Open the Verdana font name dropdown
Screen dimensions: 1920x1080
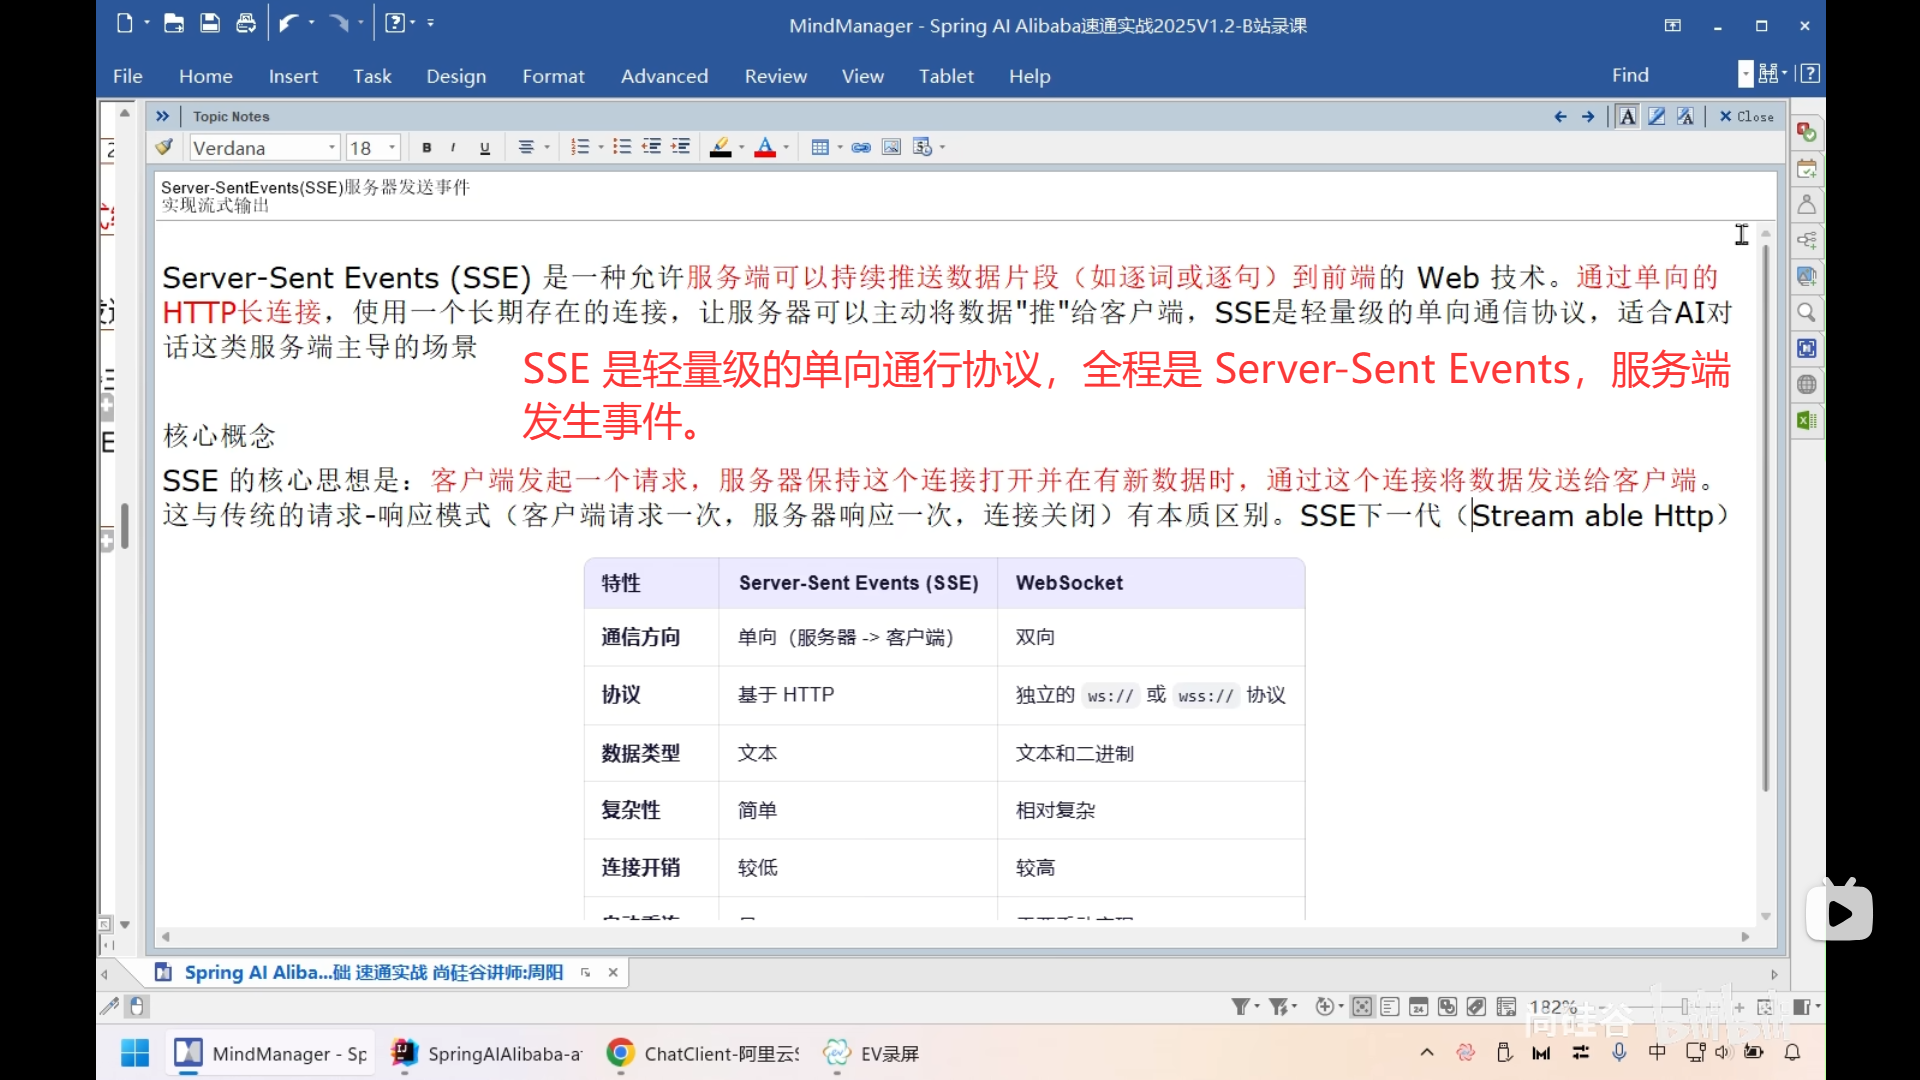point(332,148)
